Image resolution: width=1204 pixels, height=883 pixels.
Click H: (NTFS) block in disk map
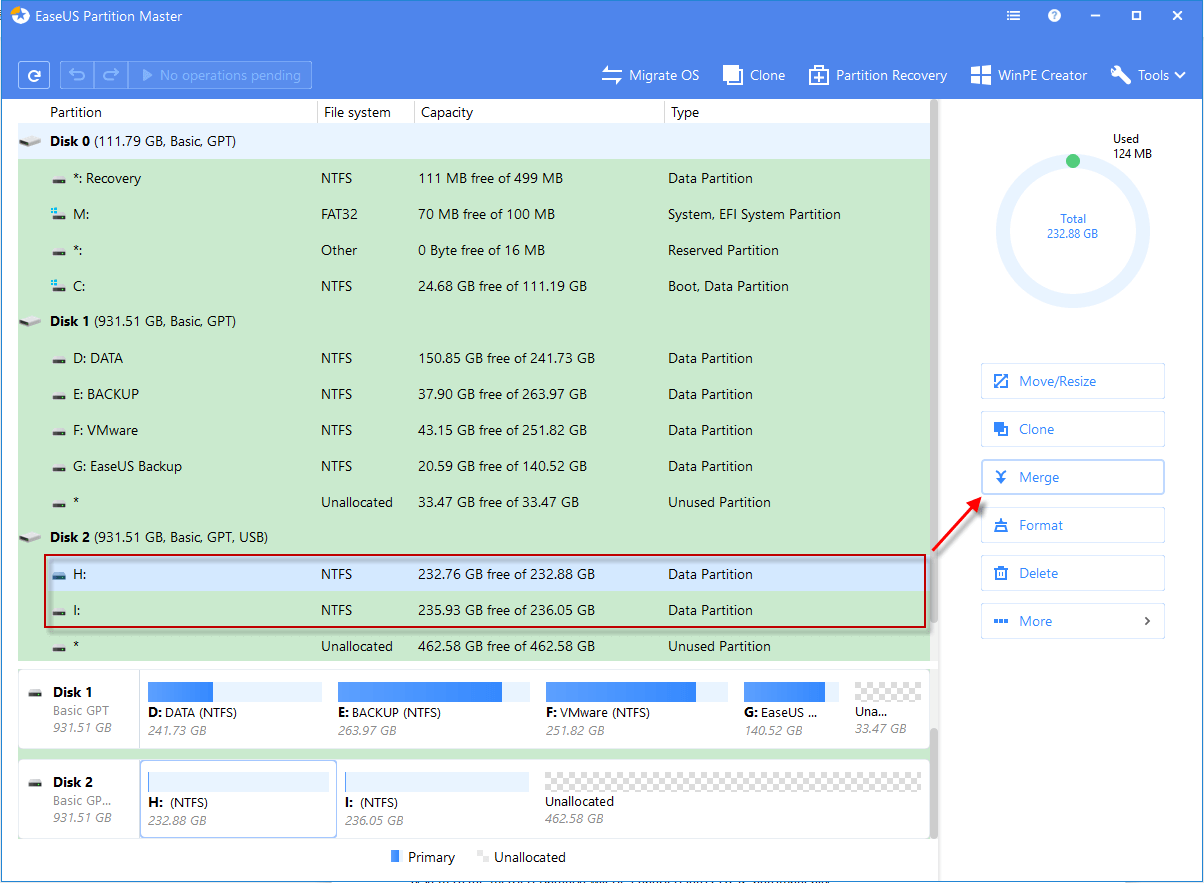click(238, 798)
